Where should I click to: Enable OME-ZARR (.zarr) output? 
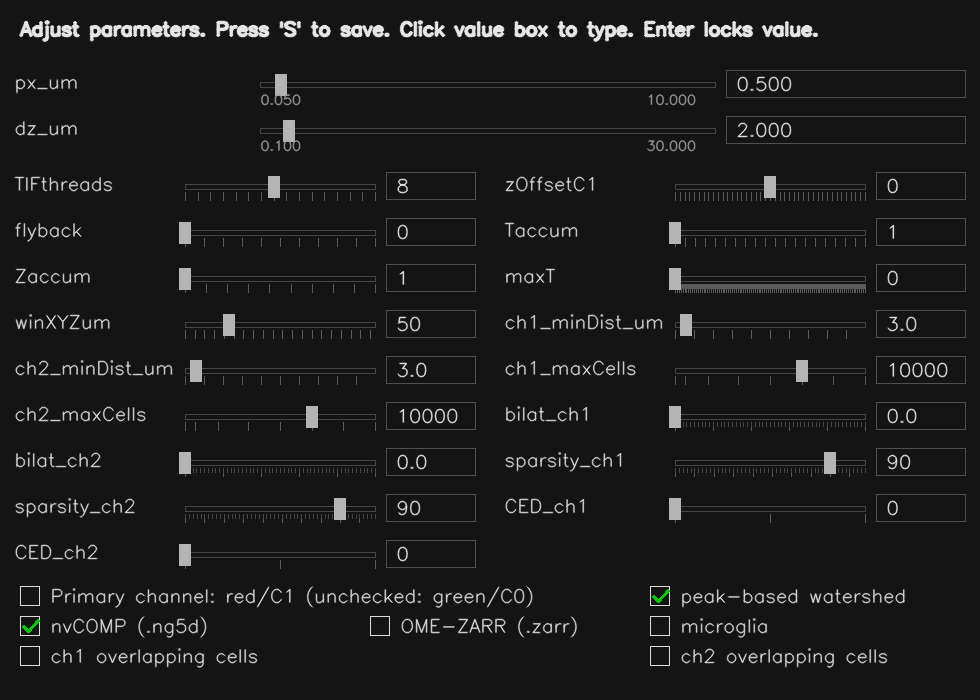(x=380, y=626)
